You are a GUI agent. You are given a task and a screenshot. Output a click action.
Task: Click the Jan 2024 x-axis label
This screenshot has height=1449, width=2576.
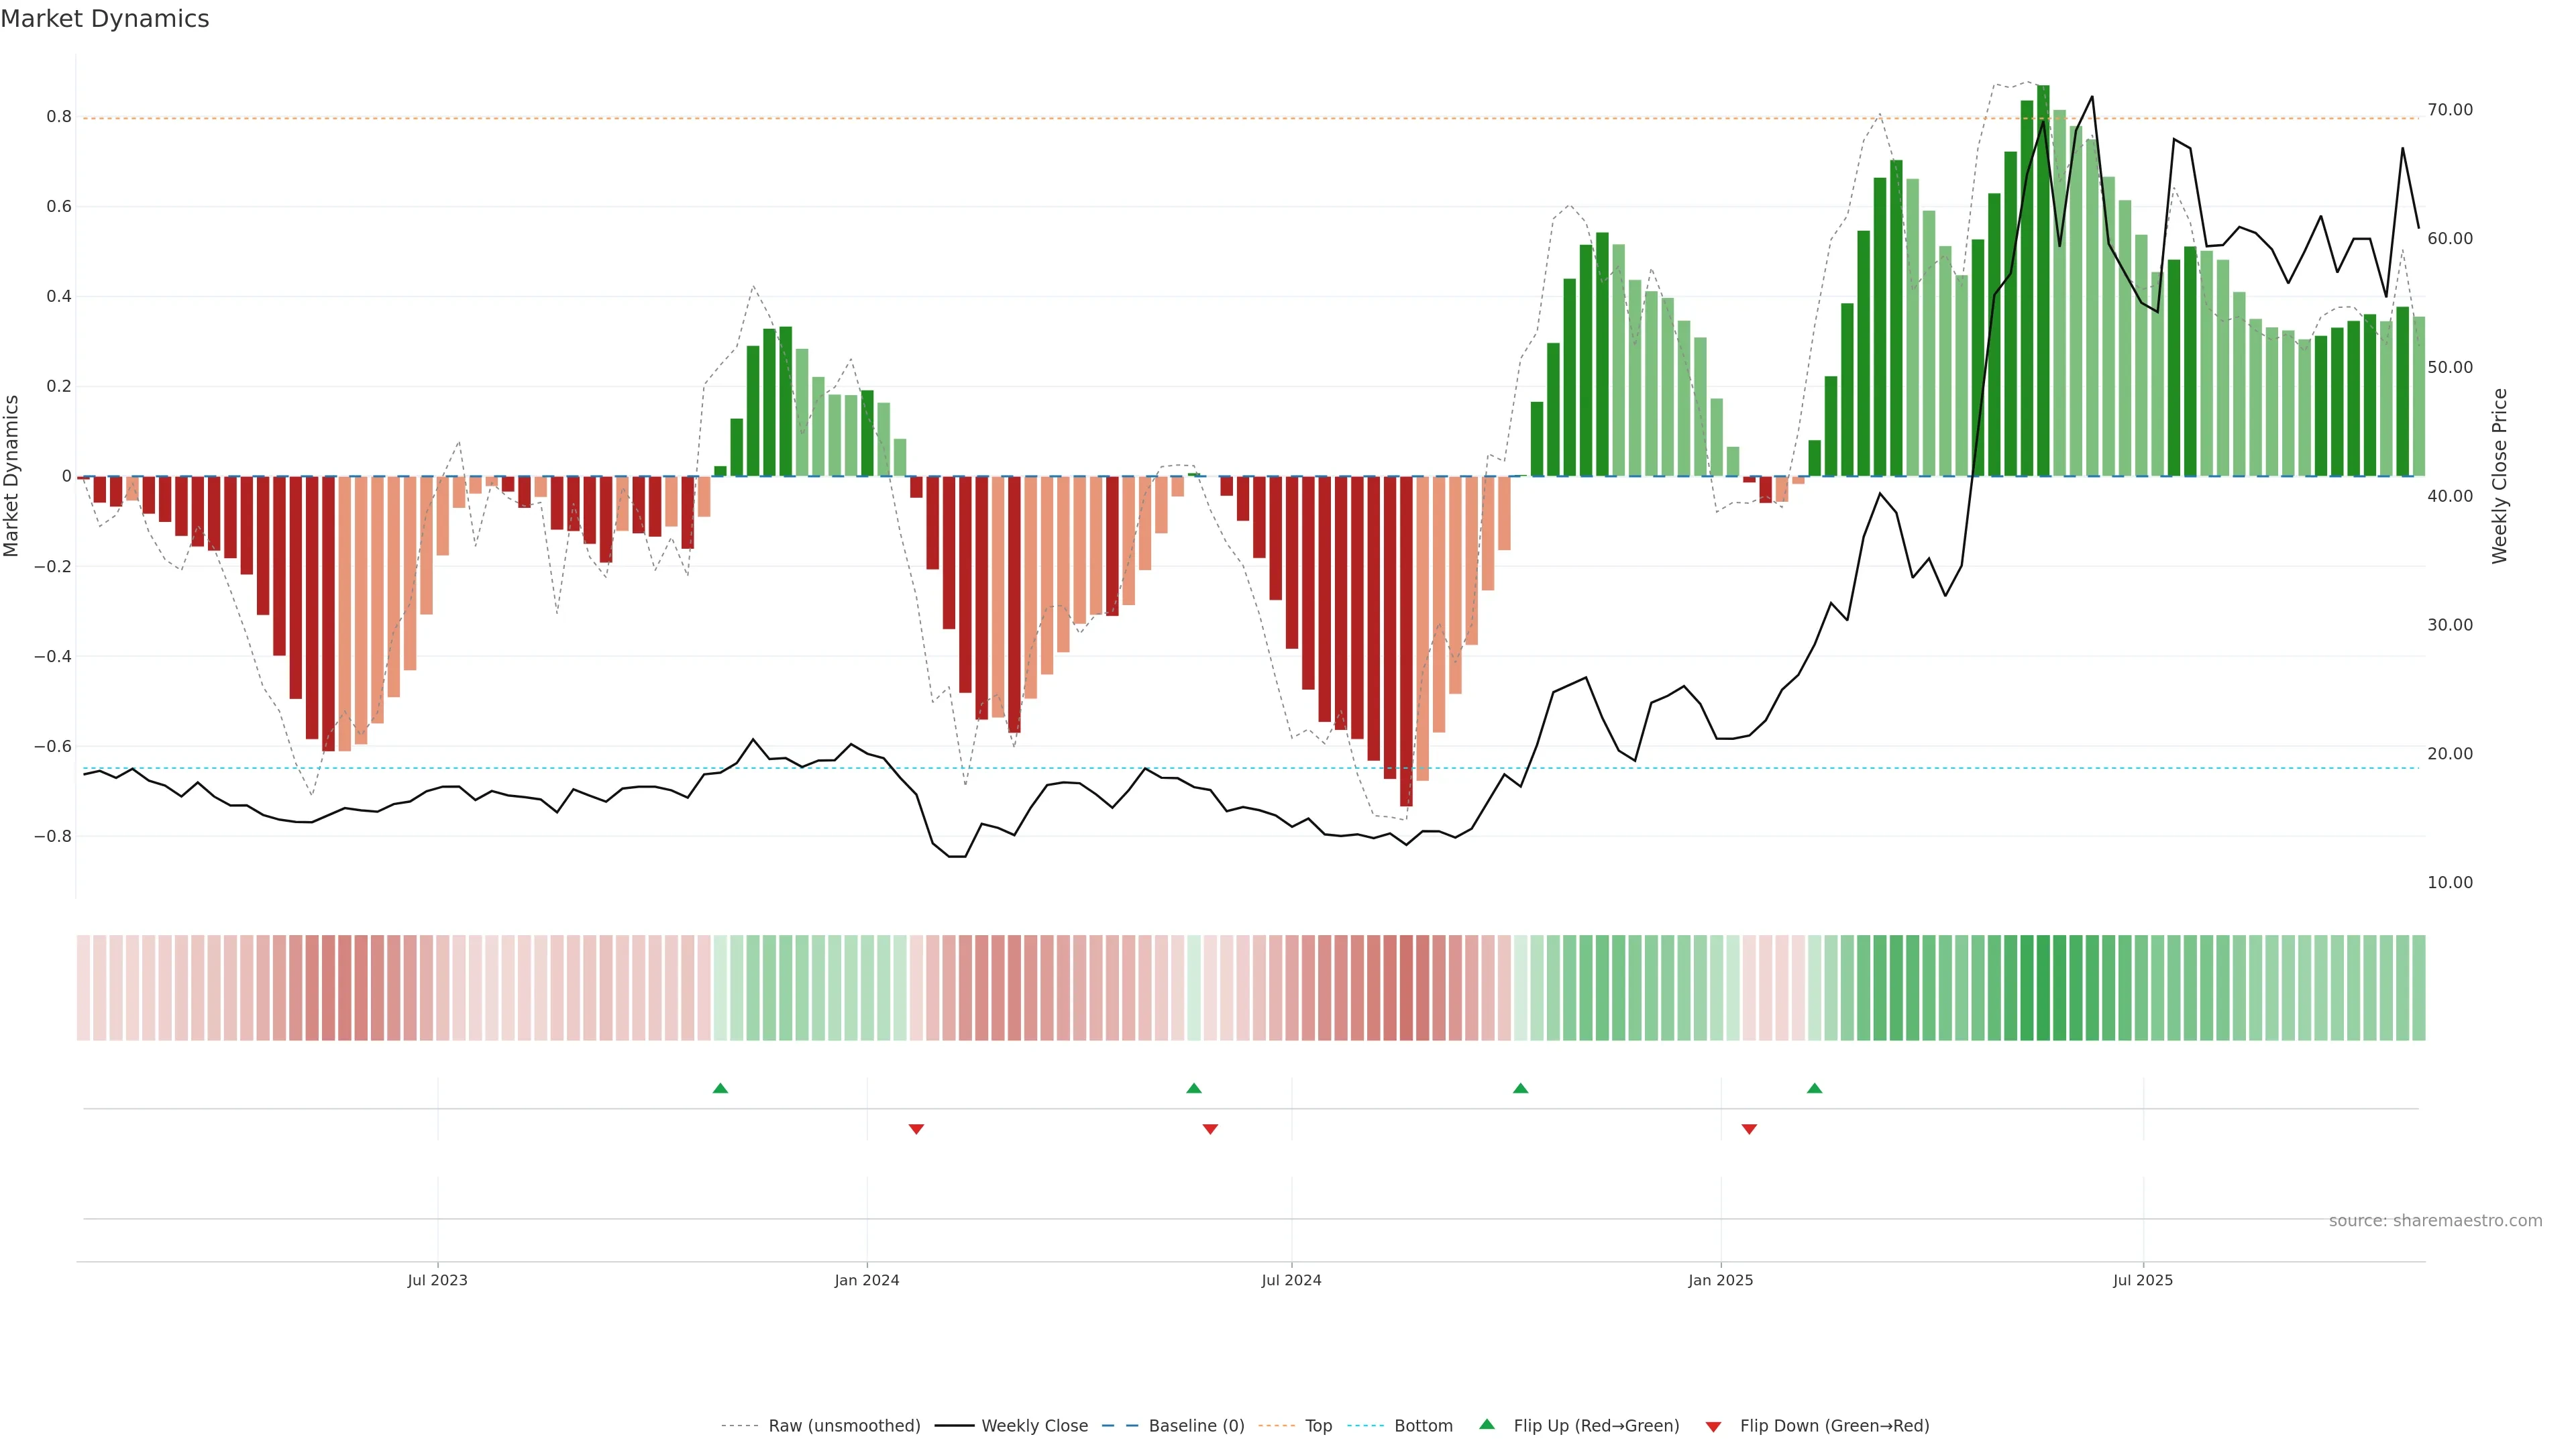pos(867,1280)
